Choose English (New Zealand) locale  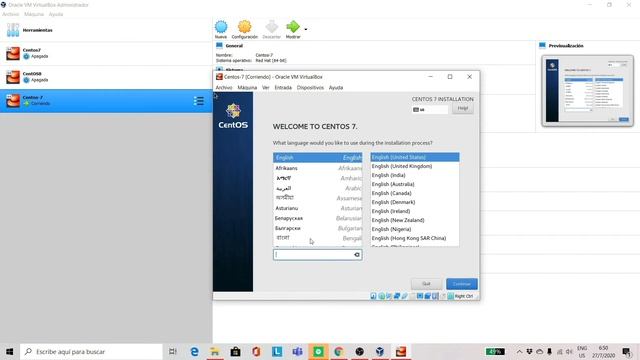[x=415, y=220]
